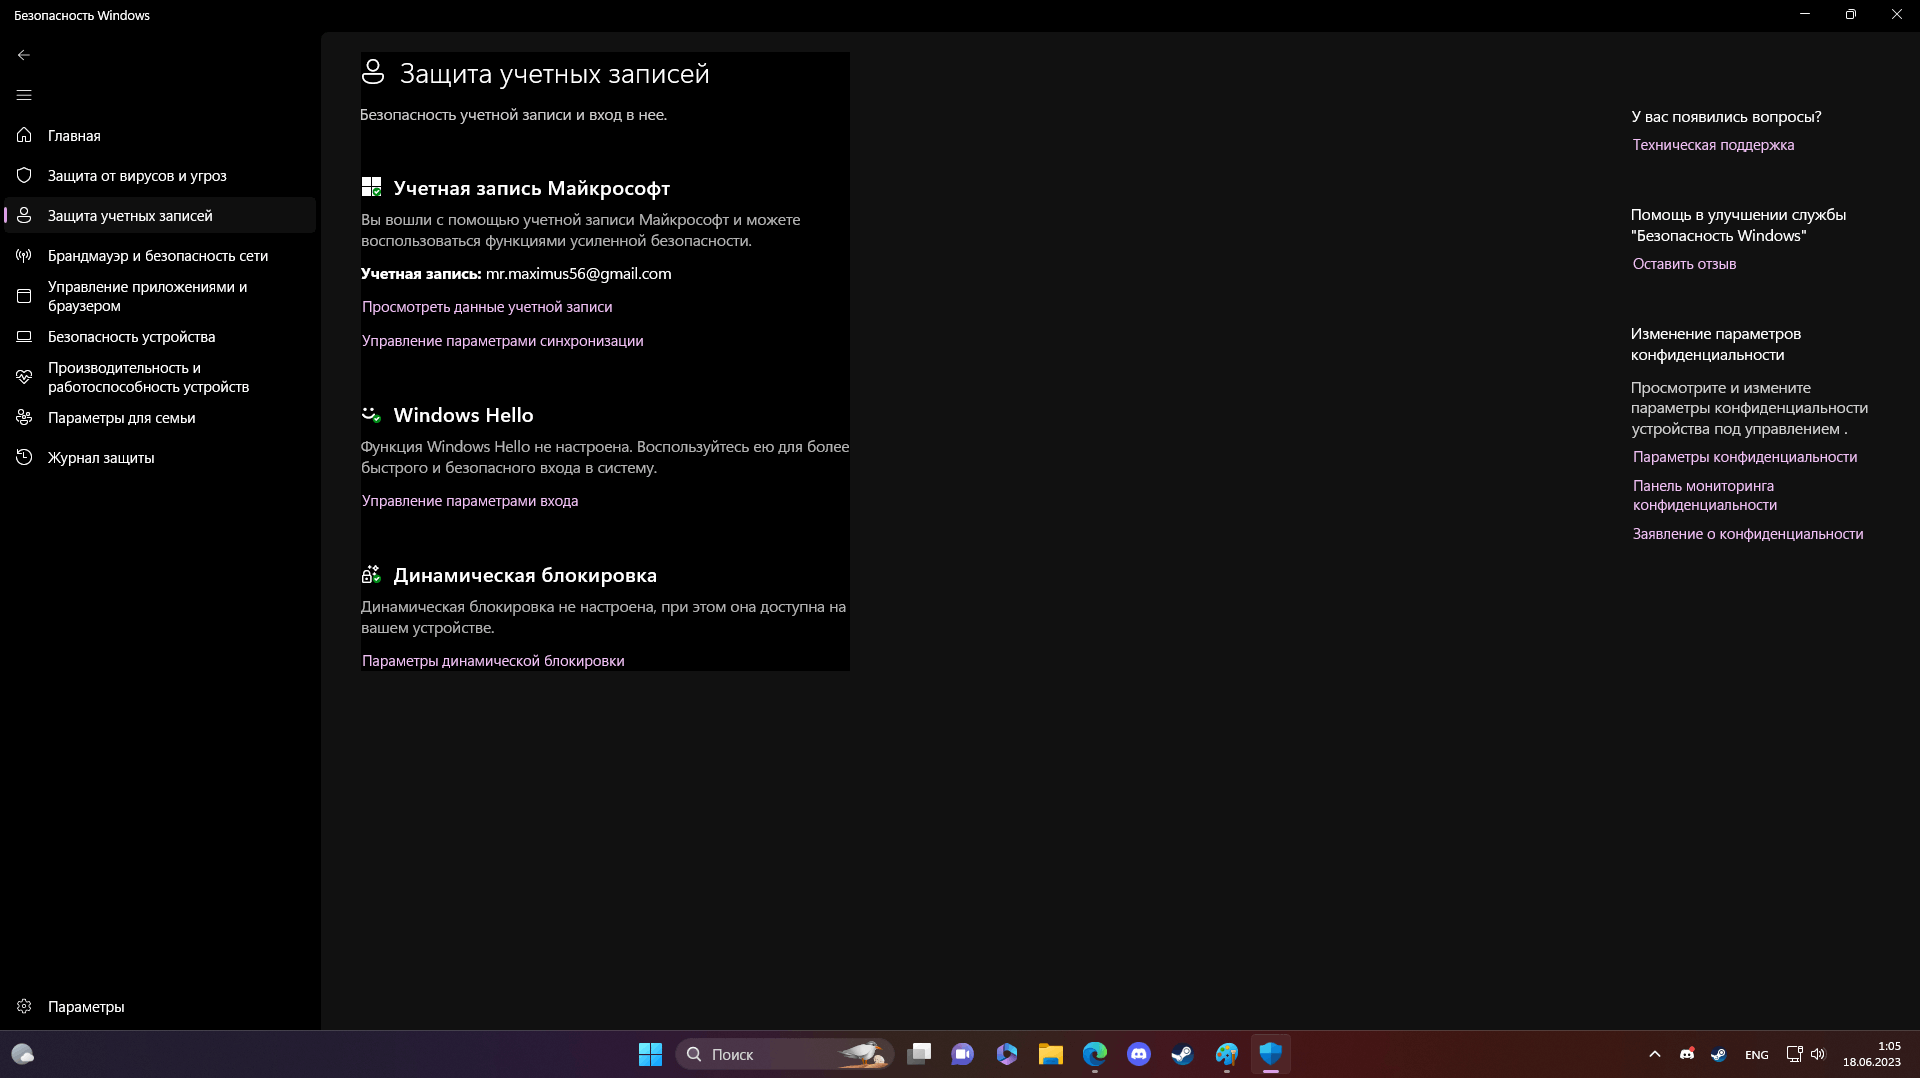The image size is (1920, 1078).
Task: Go to Главная home section
Action: pyautogui.click(x=160, y=135)
